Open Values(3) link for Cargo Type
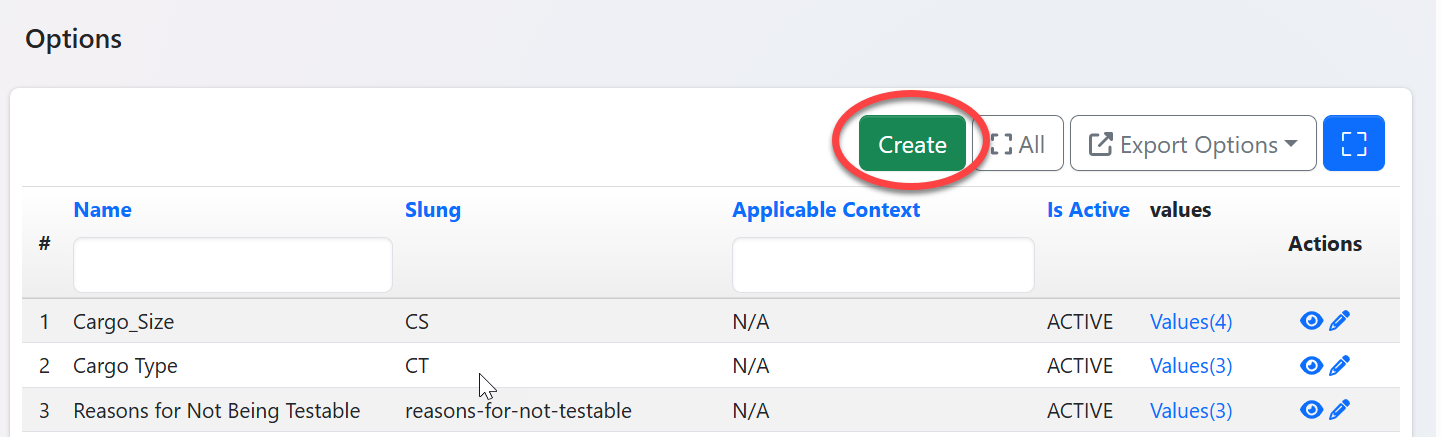 point(1190,366)
